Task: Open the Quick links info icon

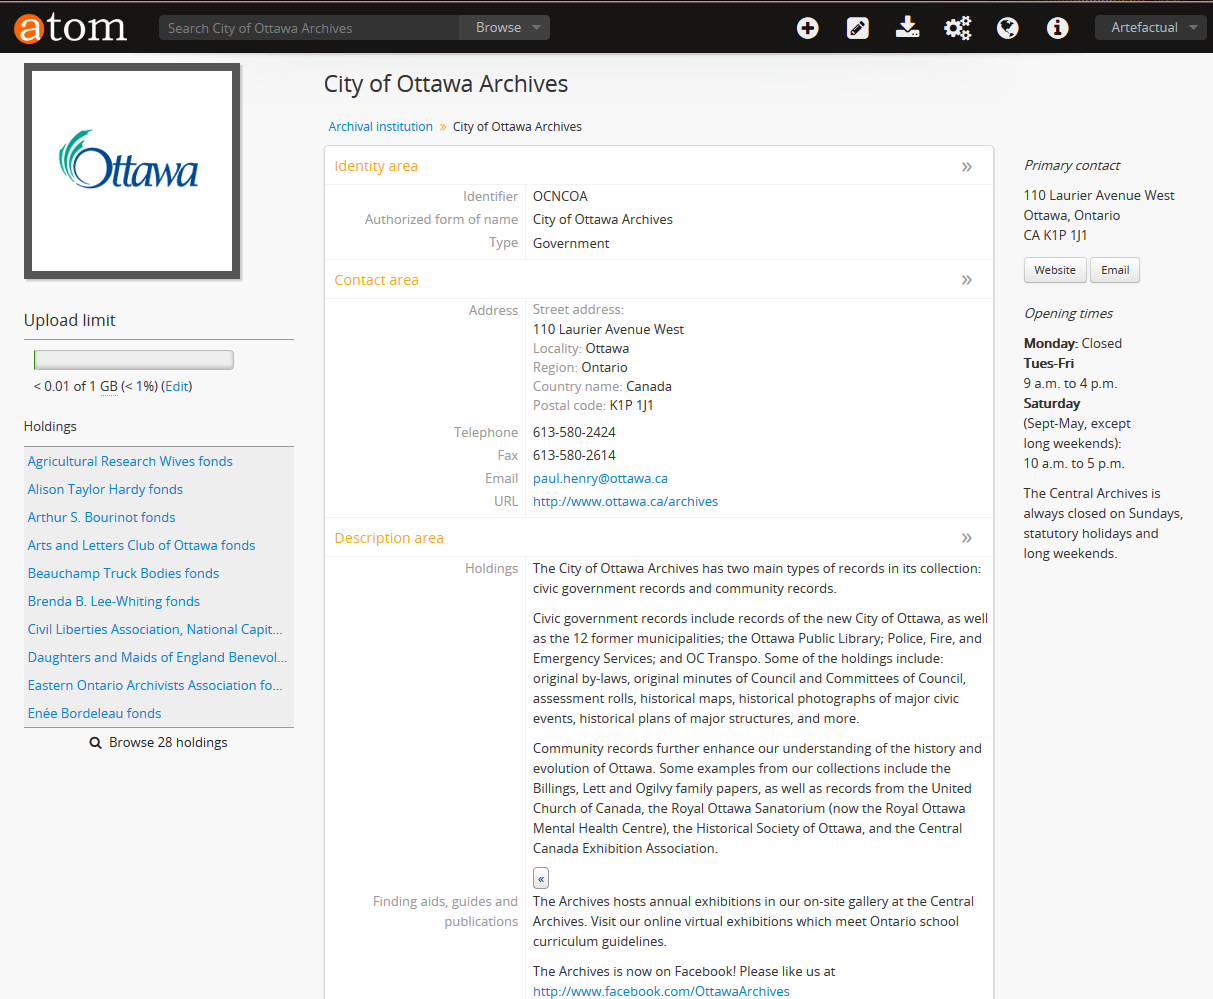Action: [1057, 28]
